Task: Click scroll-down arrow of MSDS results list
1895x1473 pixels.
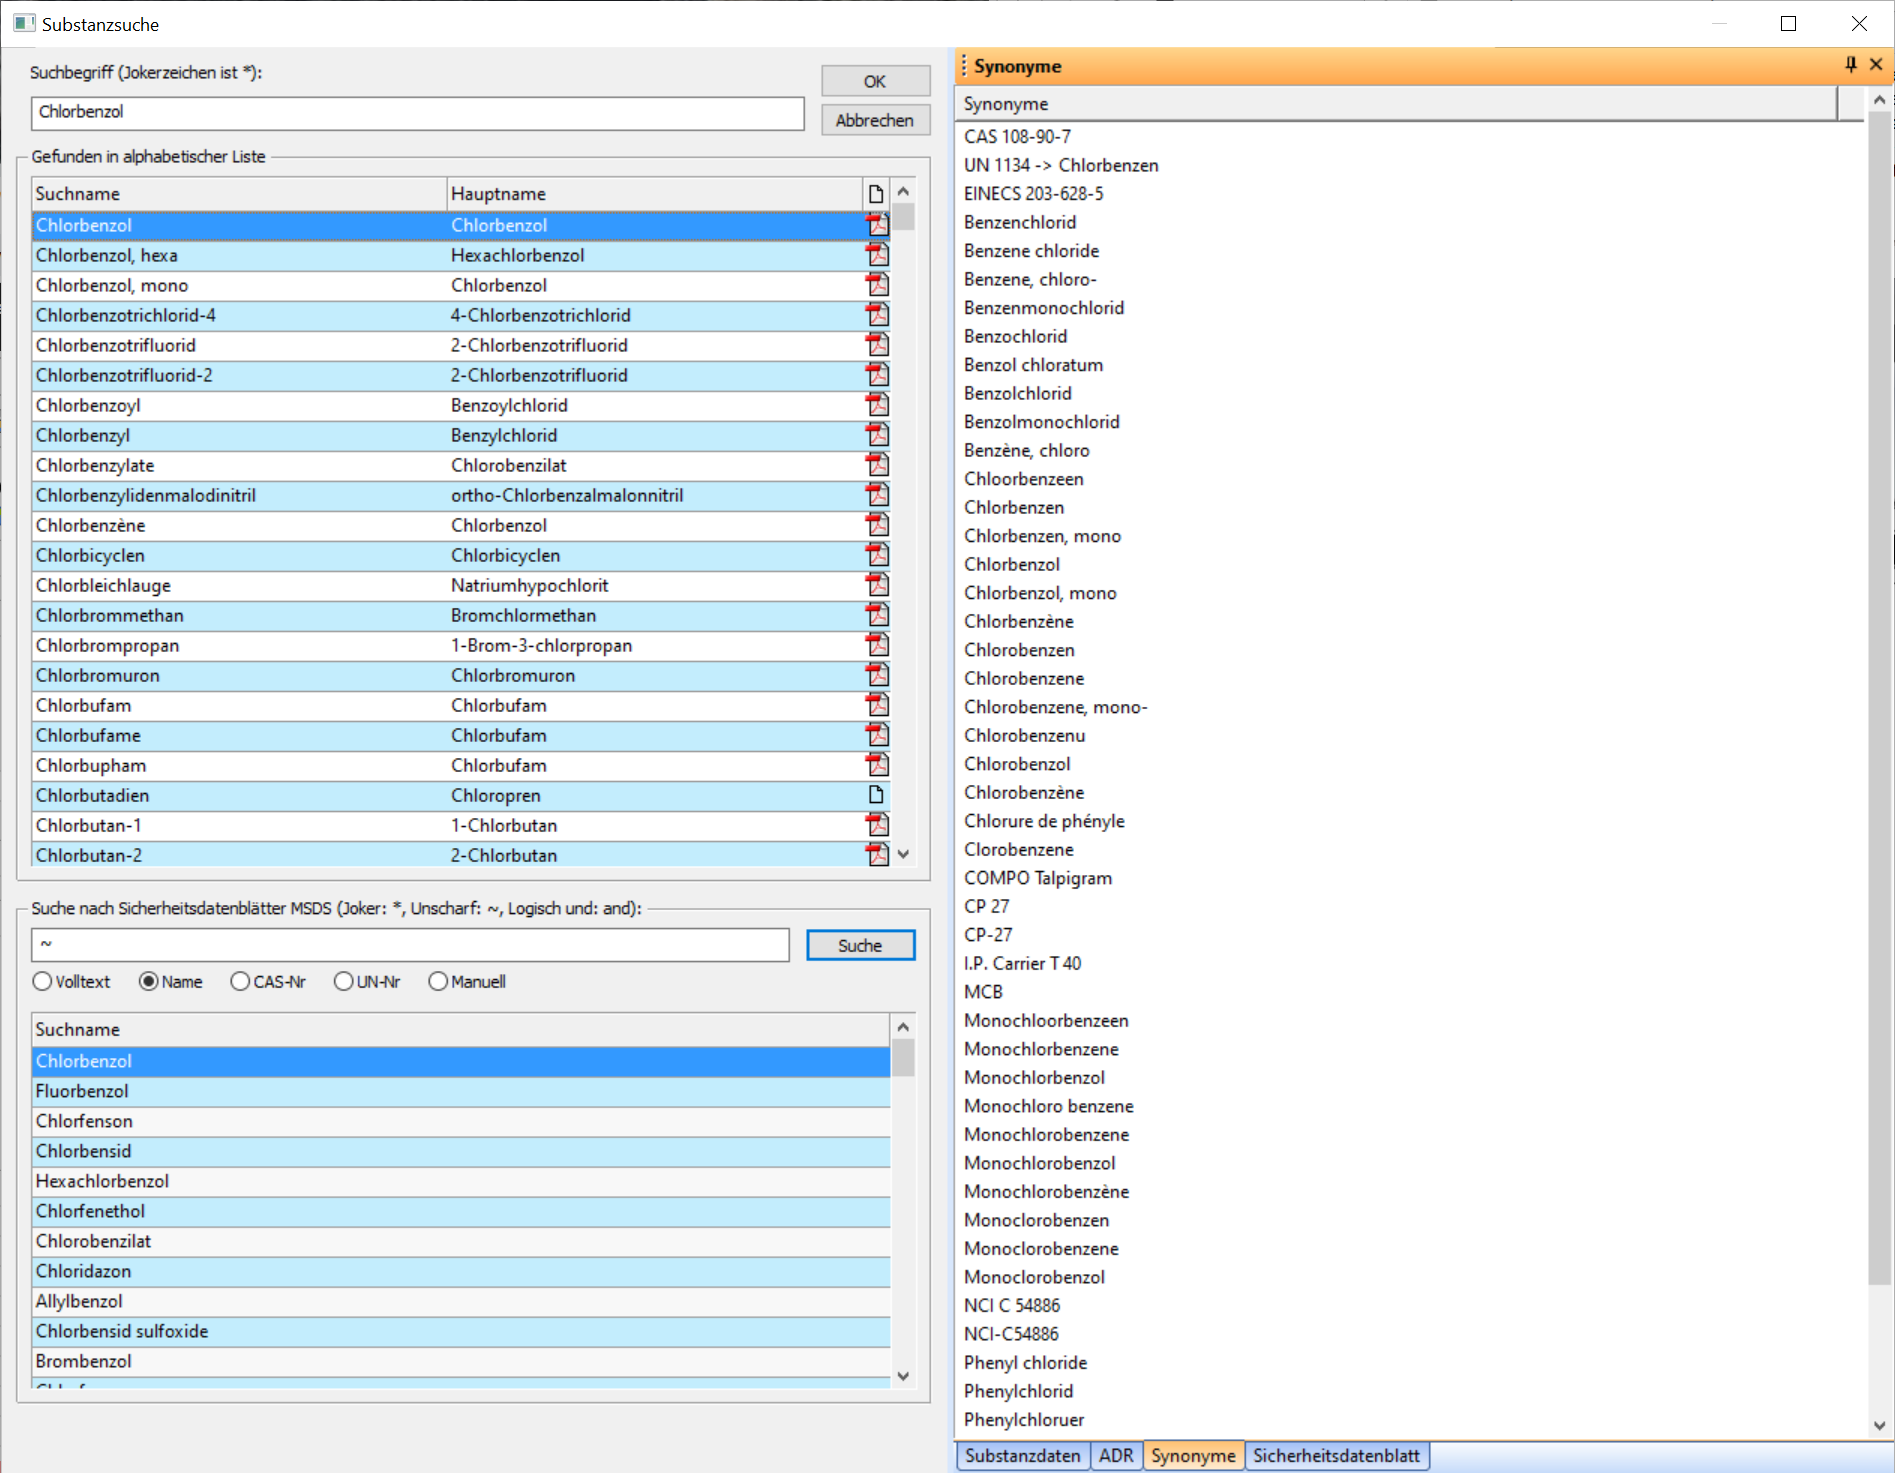Action: [904, 1376]
